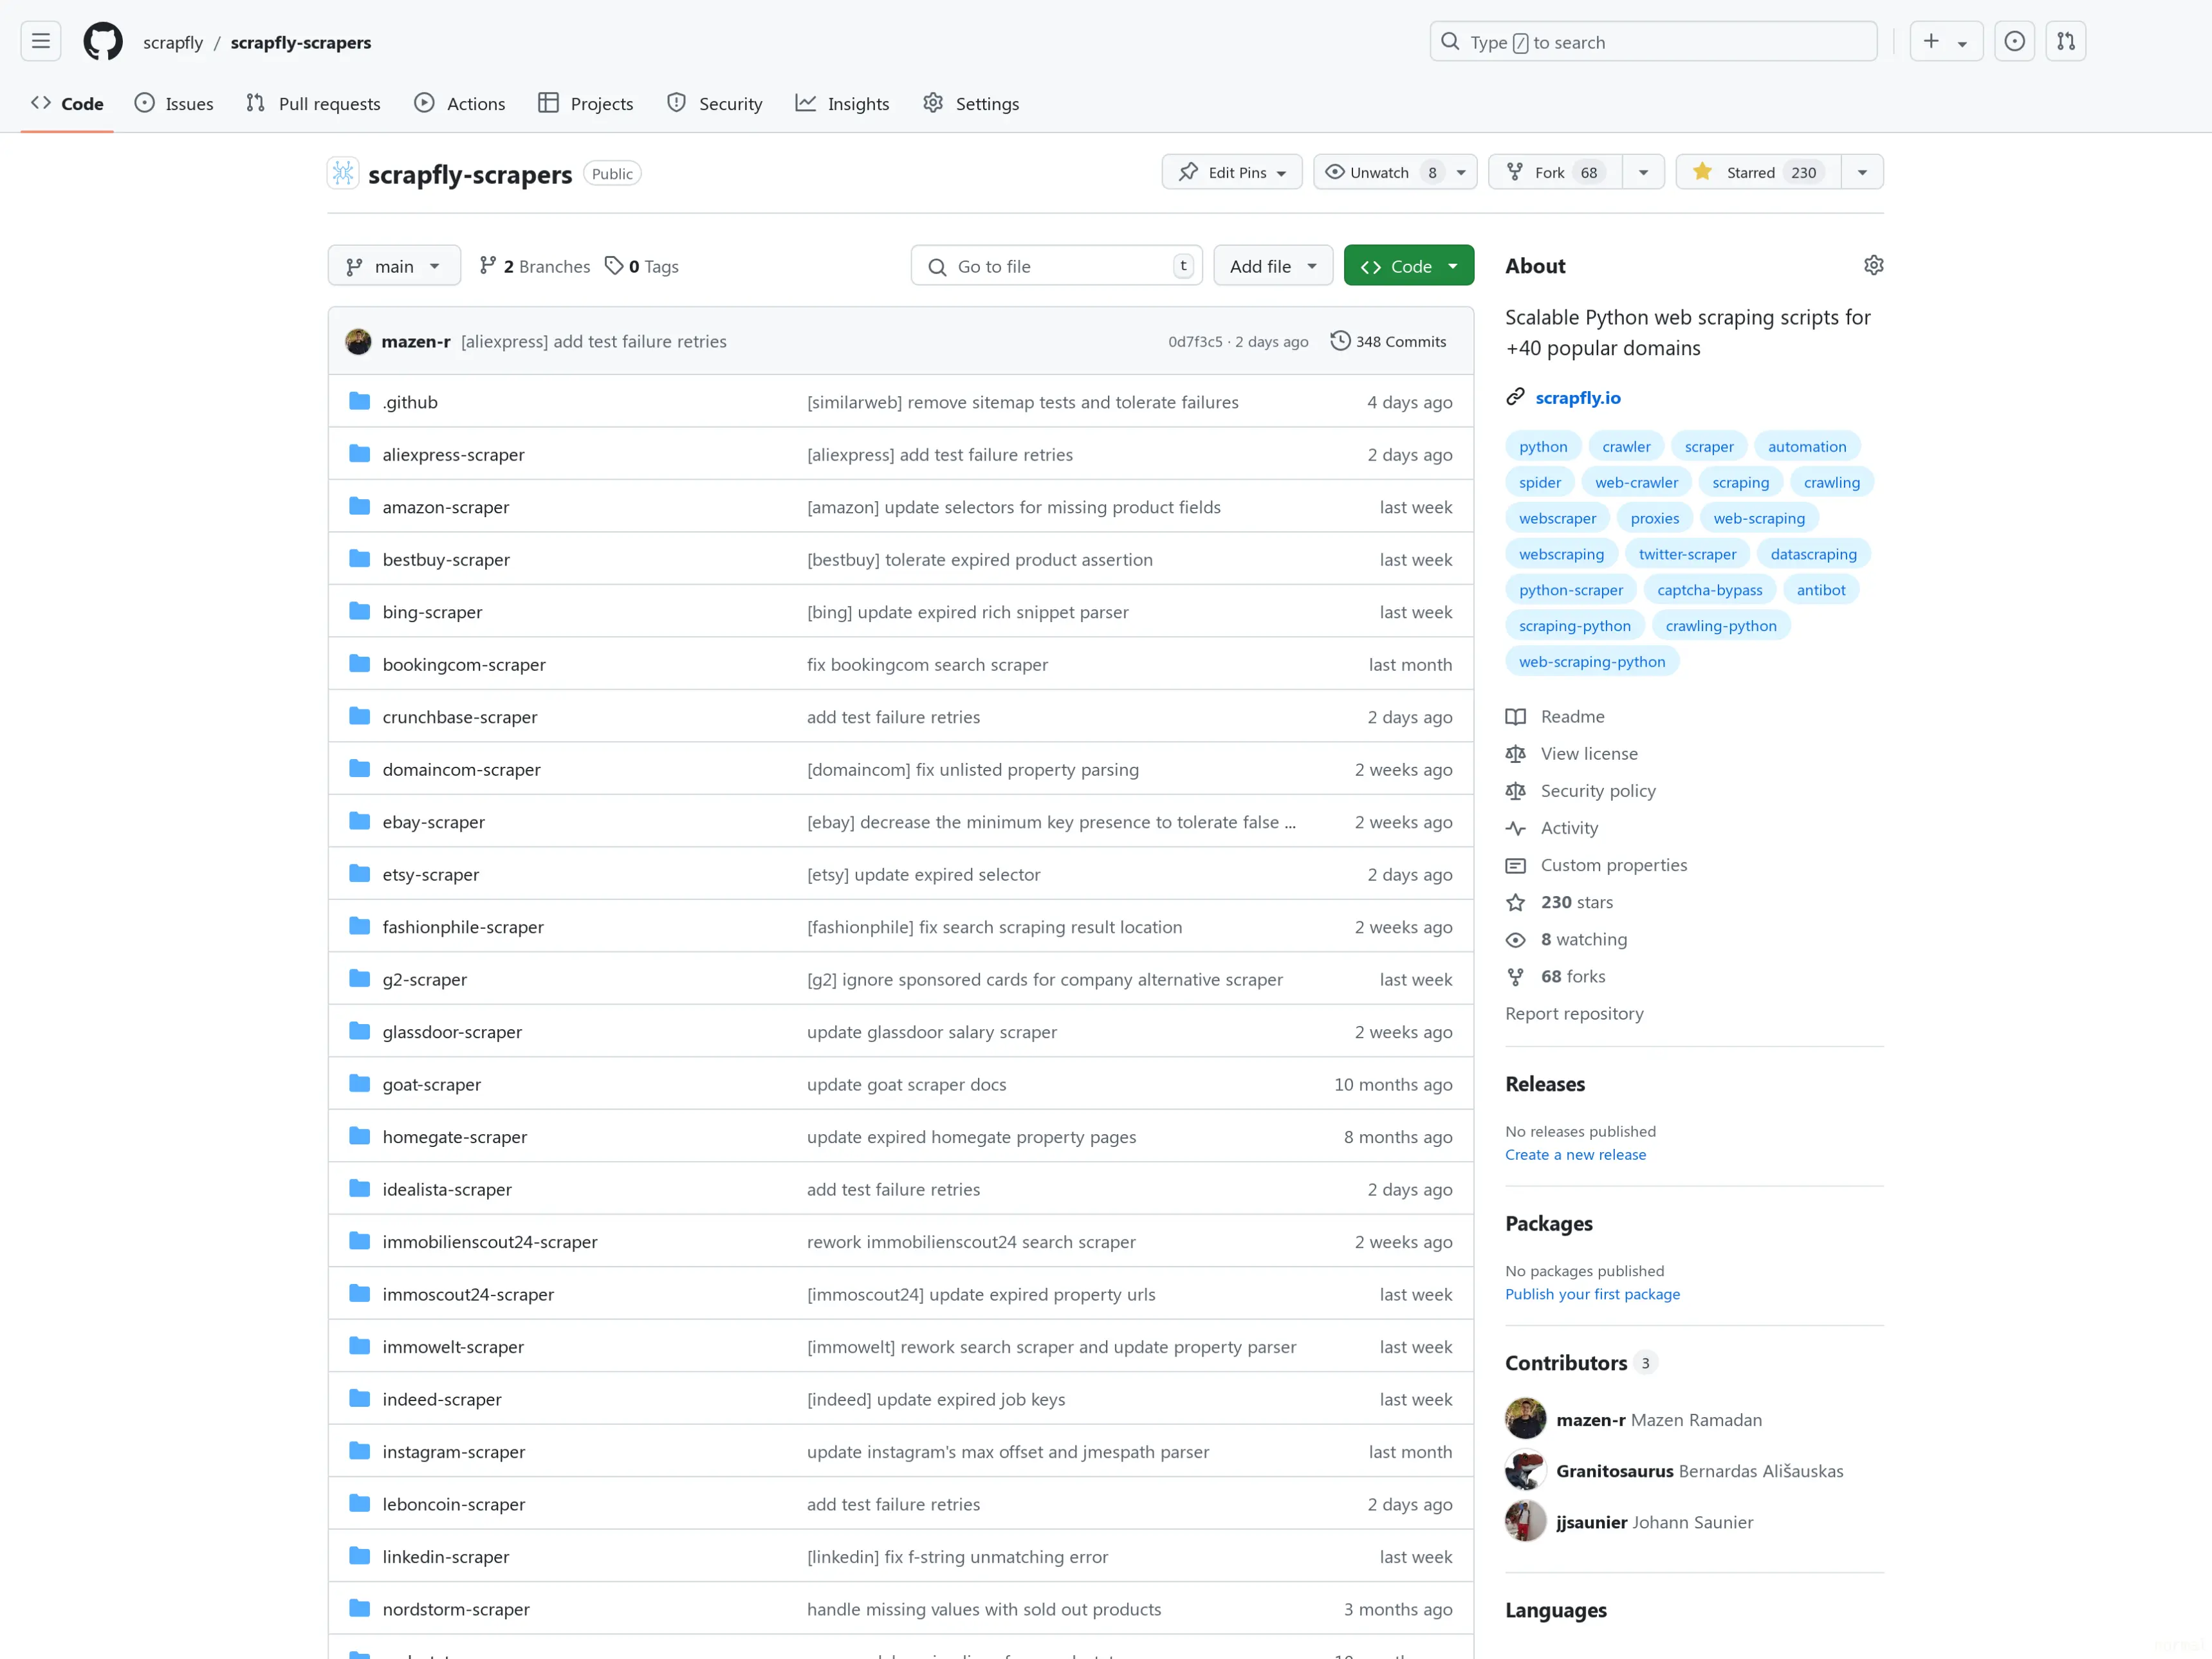Open the About section settings gear
This screenshot has height=1659, width=2212.
(1873, 264)
